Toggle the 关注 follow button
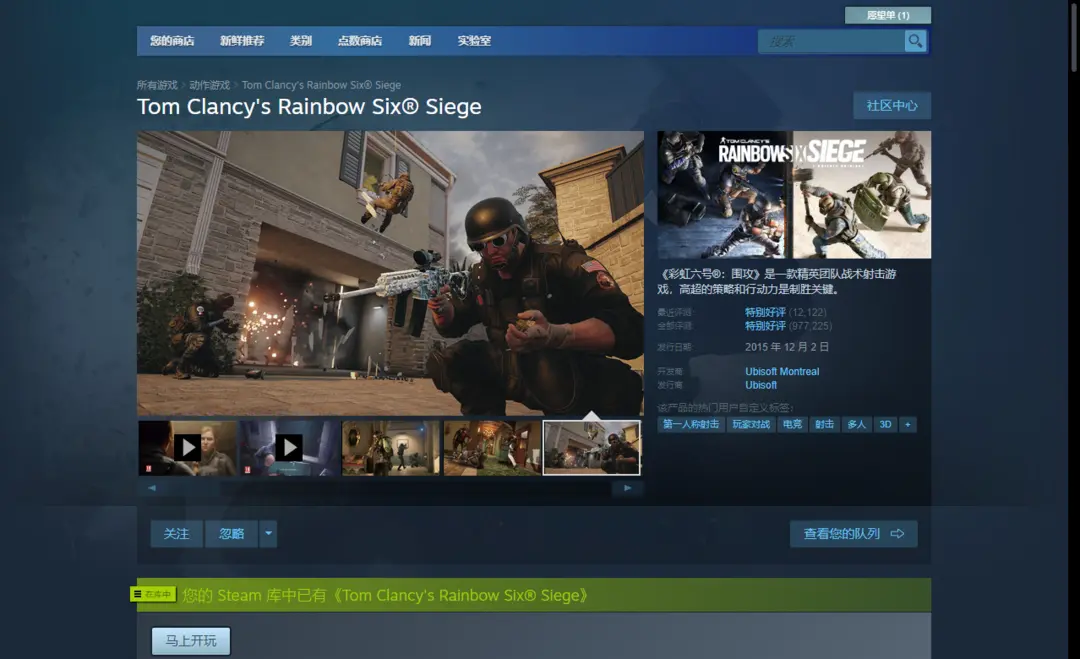Viewport: 1080px width, 659px height. (176, 534)
